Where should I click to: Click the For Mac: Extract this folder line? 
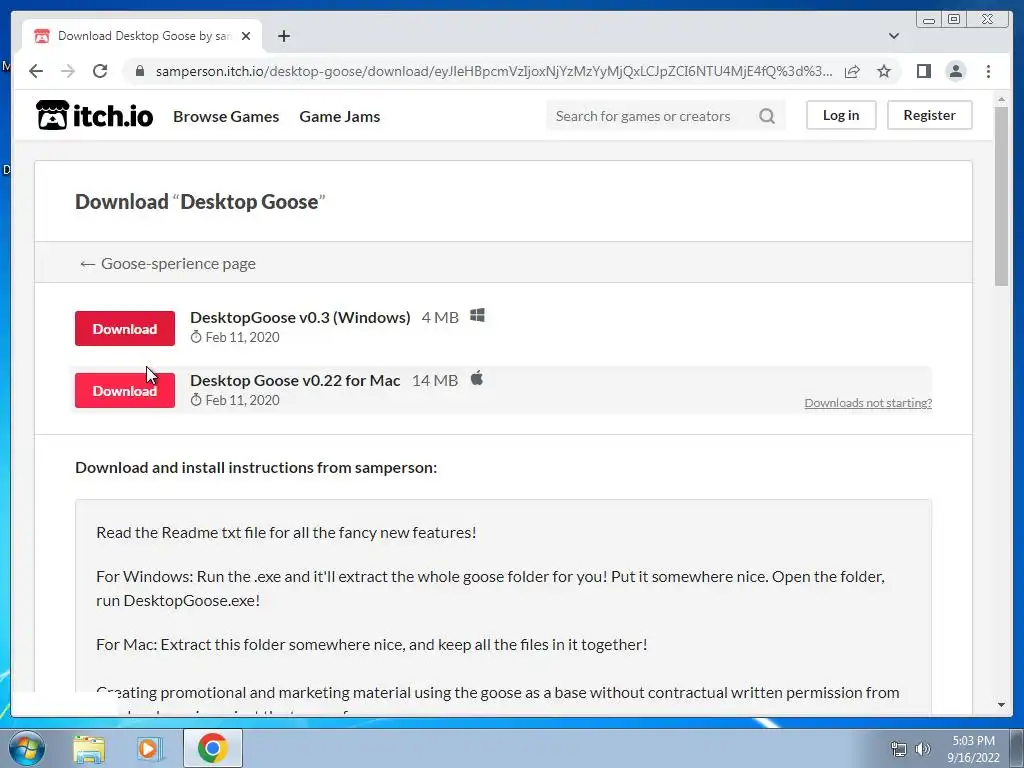pos(372,645)
